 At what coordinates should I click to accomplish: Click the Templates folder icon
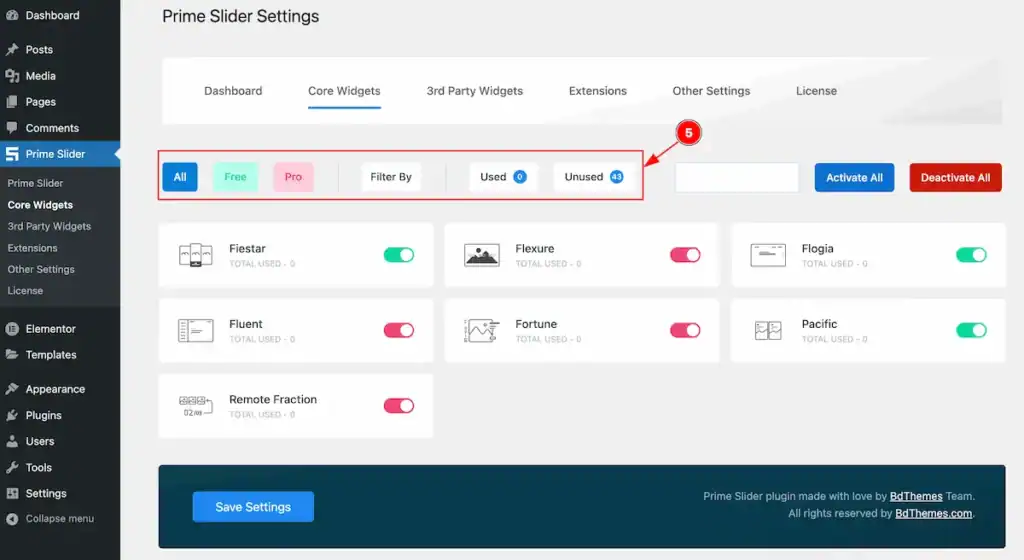(x=12, y=354)
